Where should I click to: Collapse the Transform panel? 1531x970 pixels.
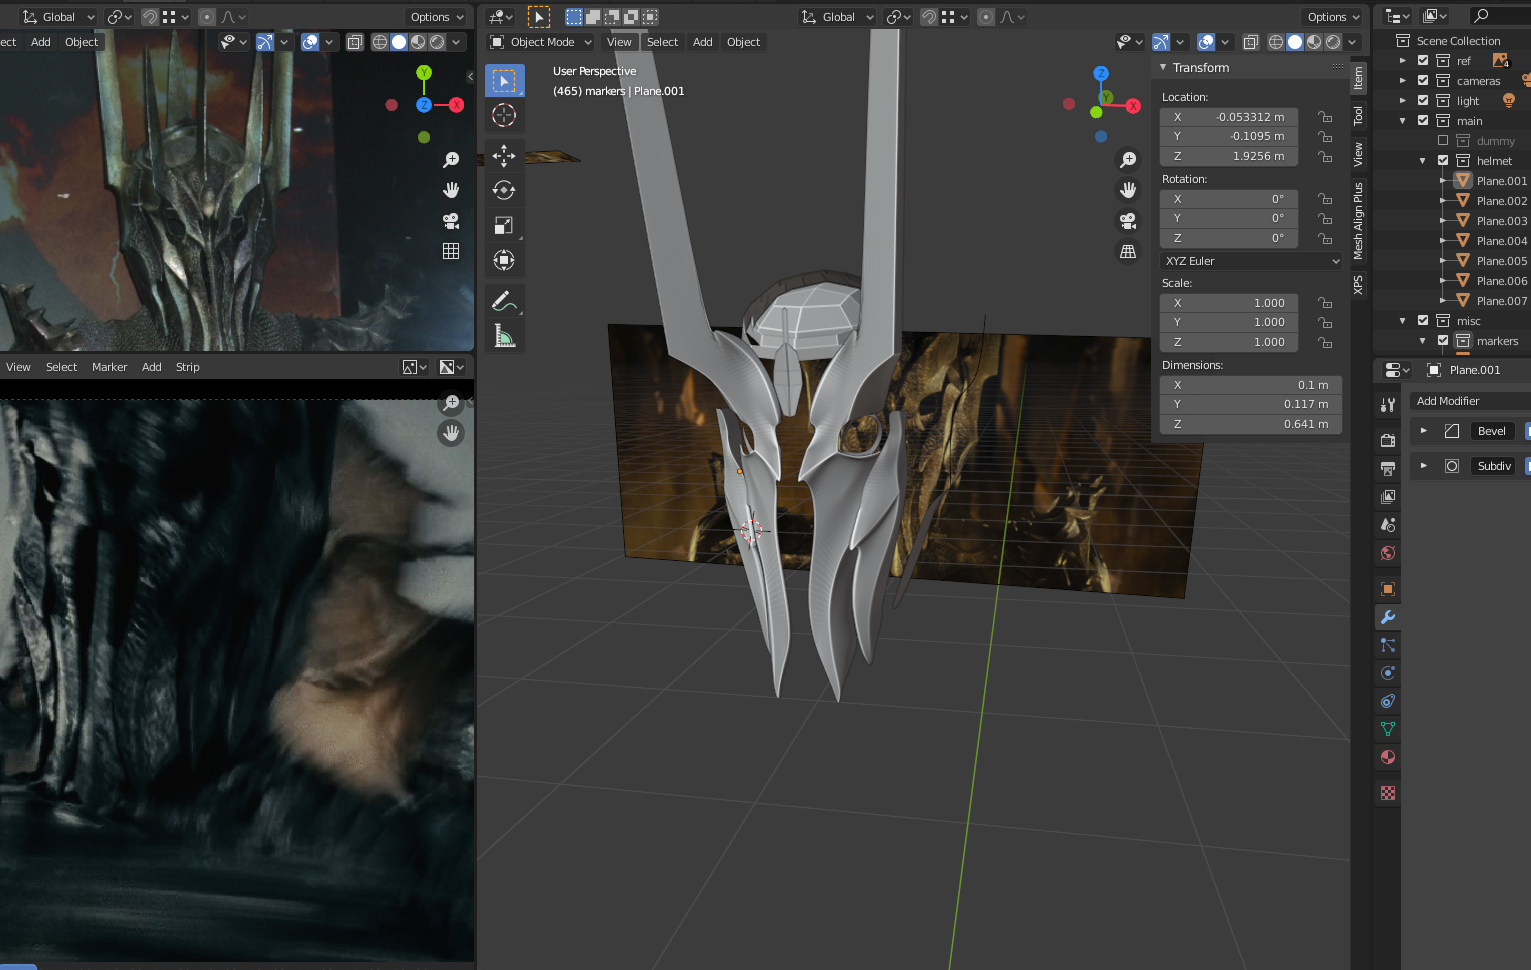(x=1163, y=68)
